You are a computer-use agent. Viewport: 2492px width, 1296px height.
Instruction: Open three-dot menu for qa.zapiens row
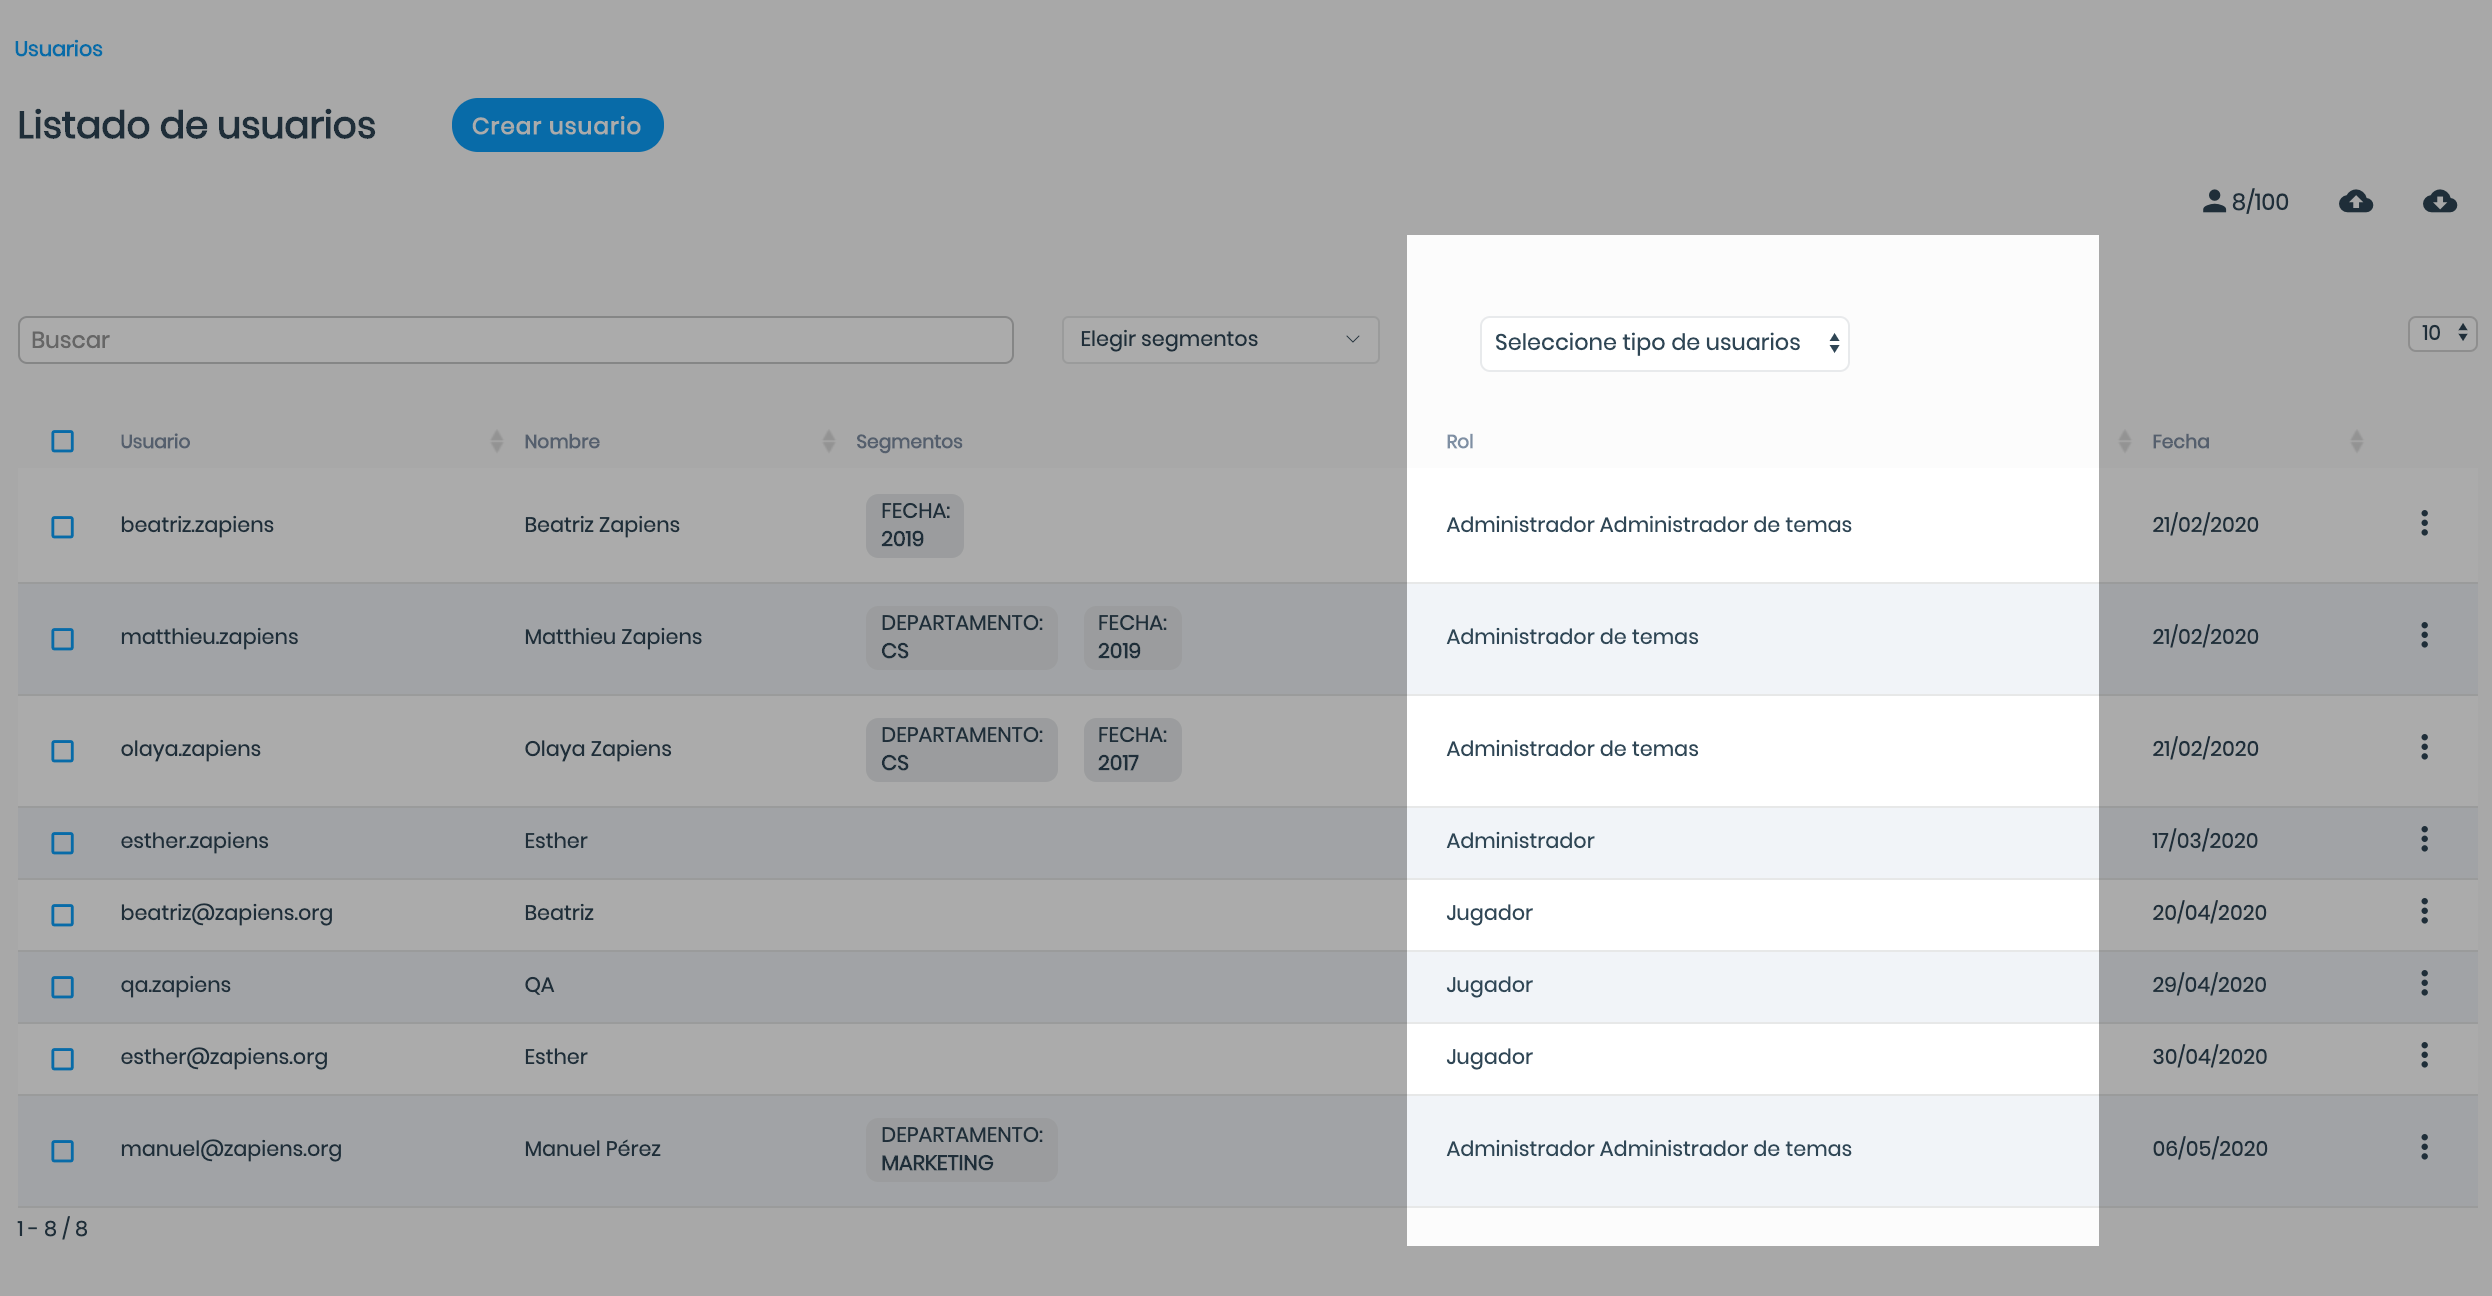[2424, 983]
